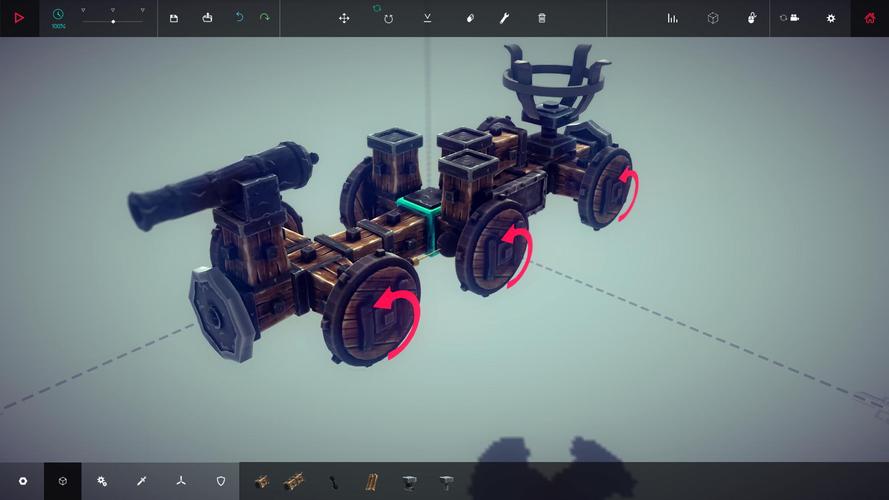Toggle the mouse control options icon
This screenshot has width=889, height=500.
(752, 18)
